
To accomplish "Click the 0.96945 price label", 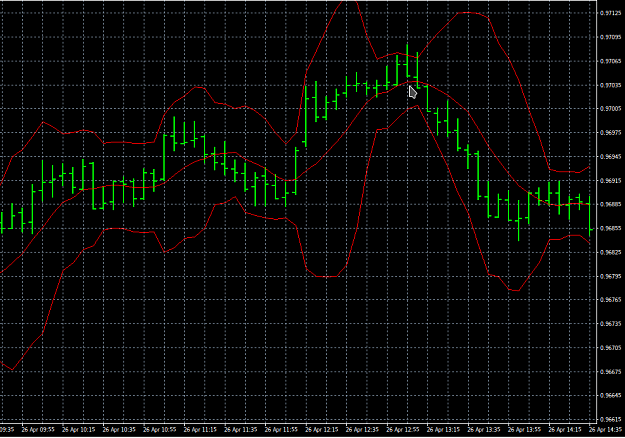I will (613, 157).
